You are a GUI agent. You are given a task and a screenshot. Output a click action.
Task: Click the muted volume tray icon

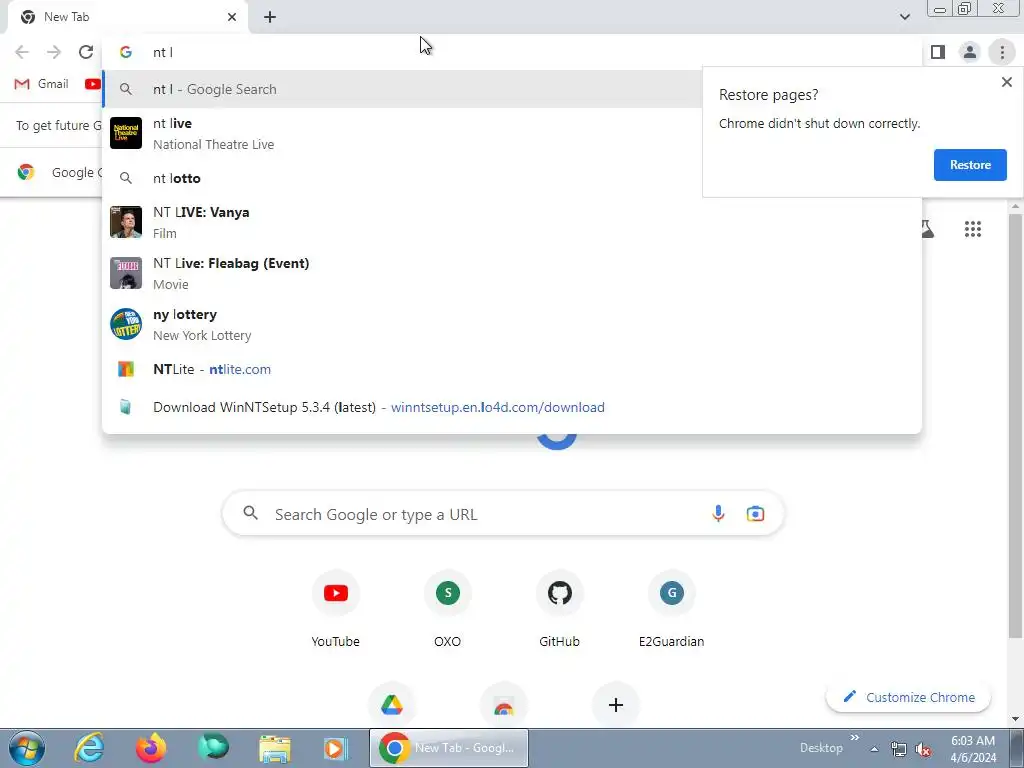923,750
